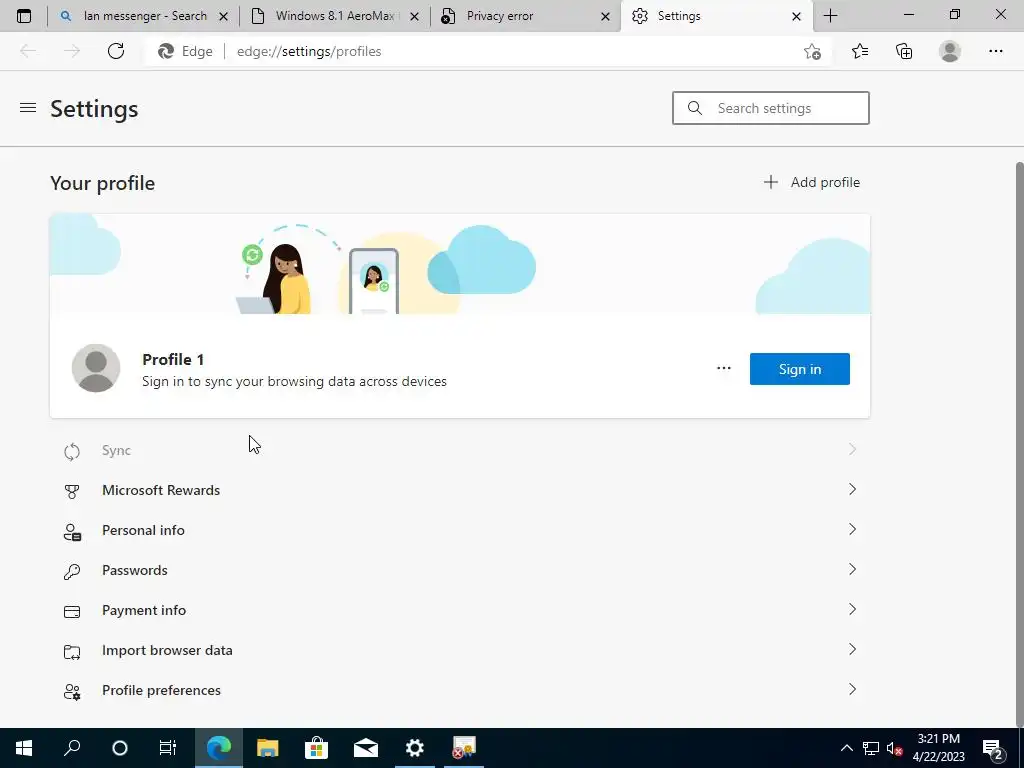
Task: Open Profile preferences
Action: (460, 690)
